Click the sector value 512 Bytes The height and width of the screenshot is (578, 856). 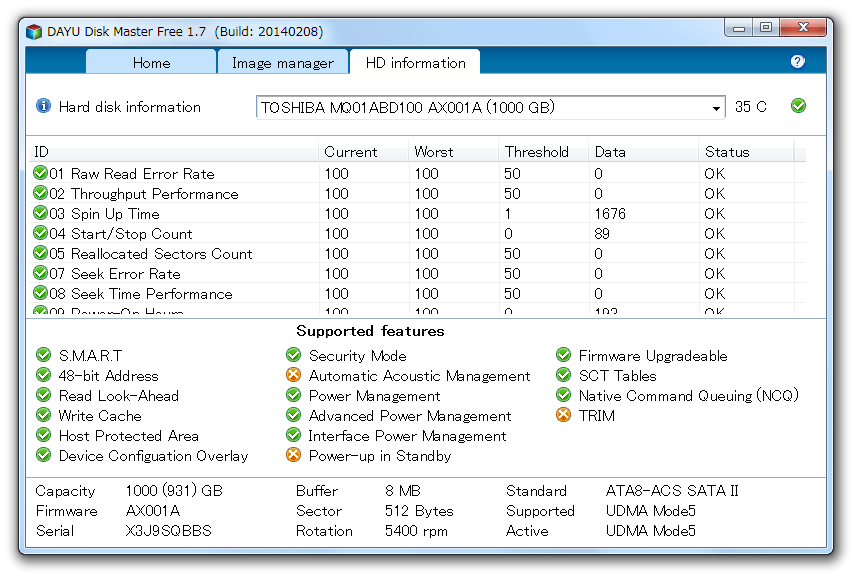419,511
